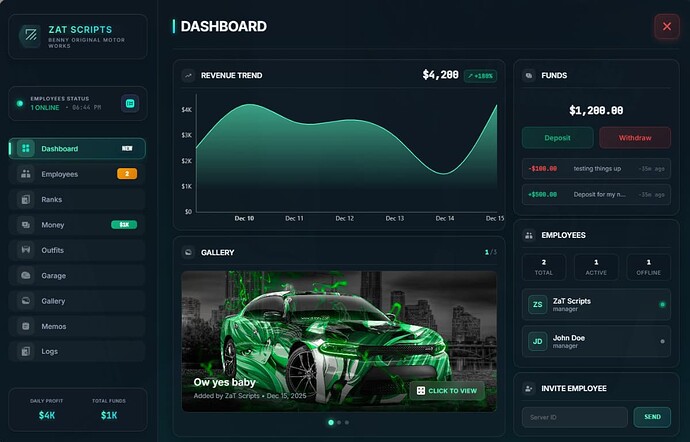Click the Ow yes baby caption
This screenshot has height=442, width=690.
click(224, 382)
